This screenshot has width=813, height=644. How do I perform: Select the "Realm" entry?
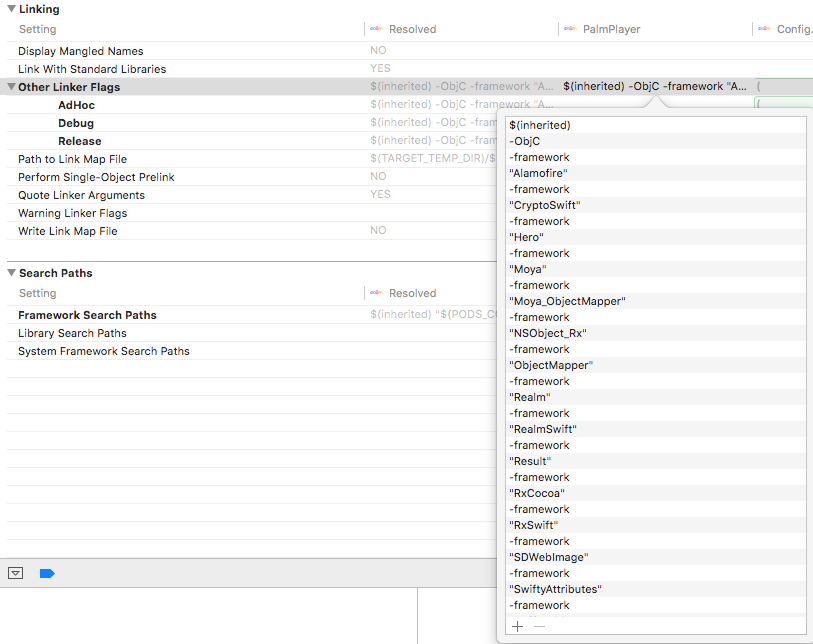pos(655,397)
